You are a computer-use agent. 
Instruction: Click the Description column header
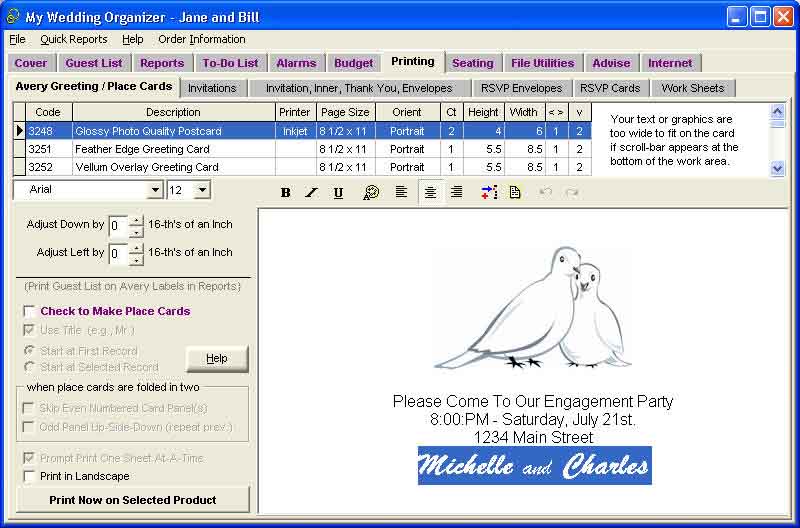click(173, 112)
